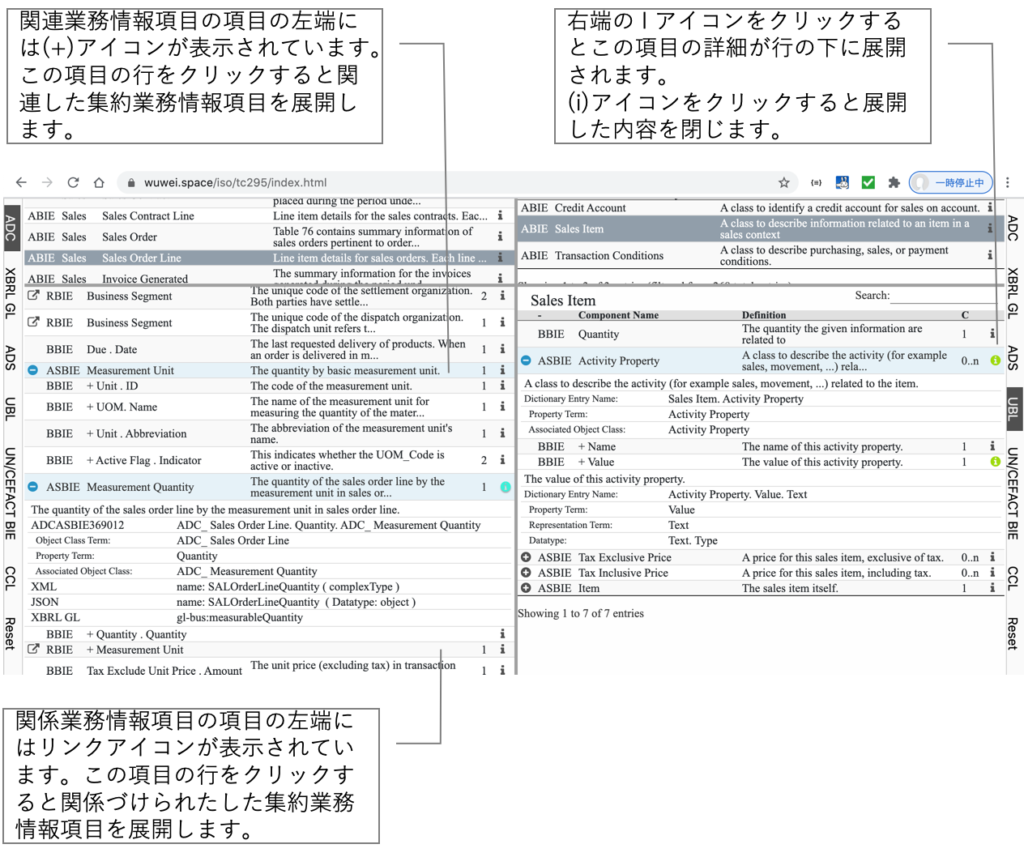1024x857 pixels.
Task: Expand the ASBIE Item row
Action: pos(526,588)
